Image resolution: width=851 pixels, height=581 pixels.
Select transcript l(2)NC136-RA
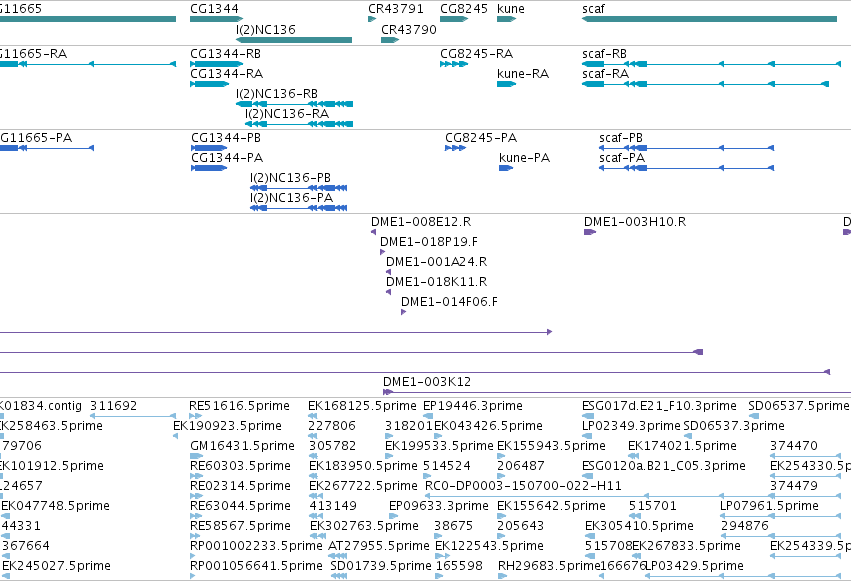click(299, 124)
